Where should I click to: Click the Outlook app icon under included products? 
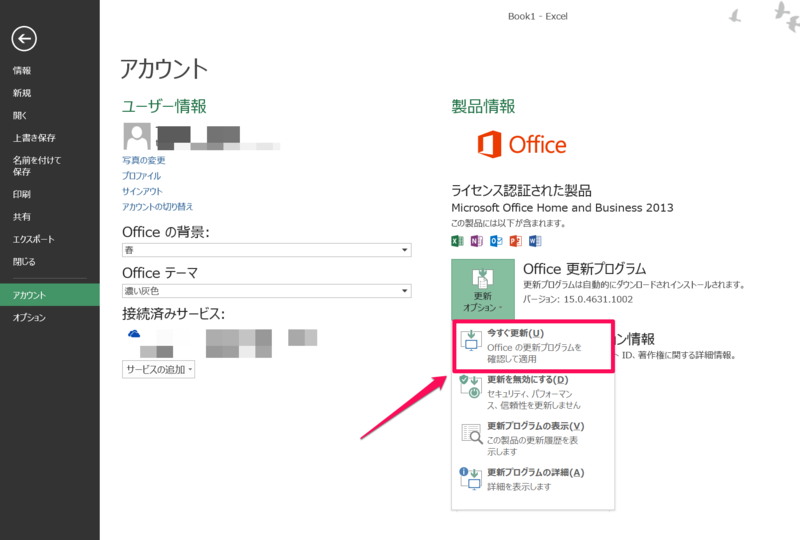[496, 241]
